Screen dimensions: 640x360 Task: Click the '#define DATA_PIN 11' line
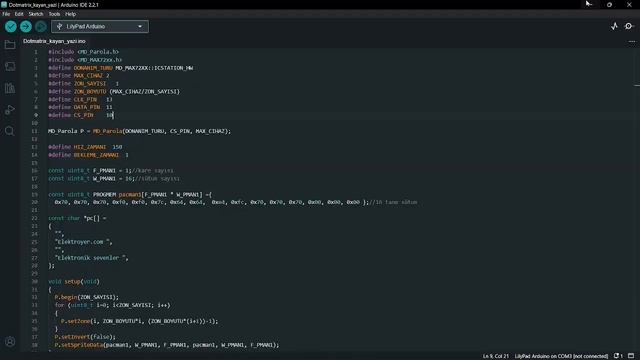[80, 107]
